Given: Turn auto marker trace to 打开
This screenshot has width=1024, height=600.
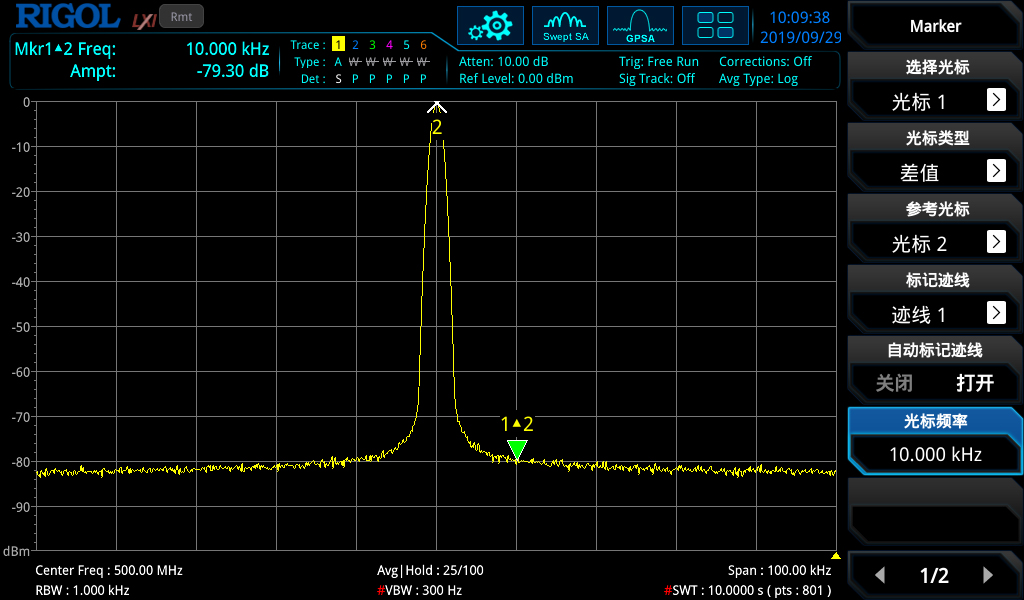Looking at the screenshot, I should coord(974,383).
